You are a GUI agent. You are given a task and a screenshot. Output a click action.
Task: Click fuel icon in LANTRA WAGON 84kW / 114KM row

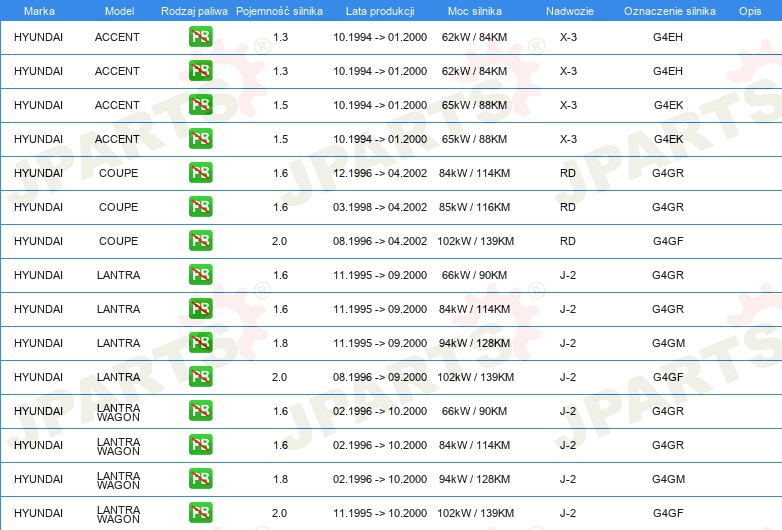[x=200, y=444]
